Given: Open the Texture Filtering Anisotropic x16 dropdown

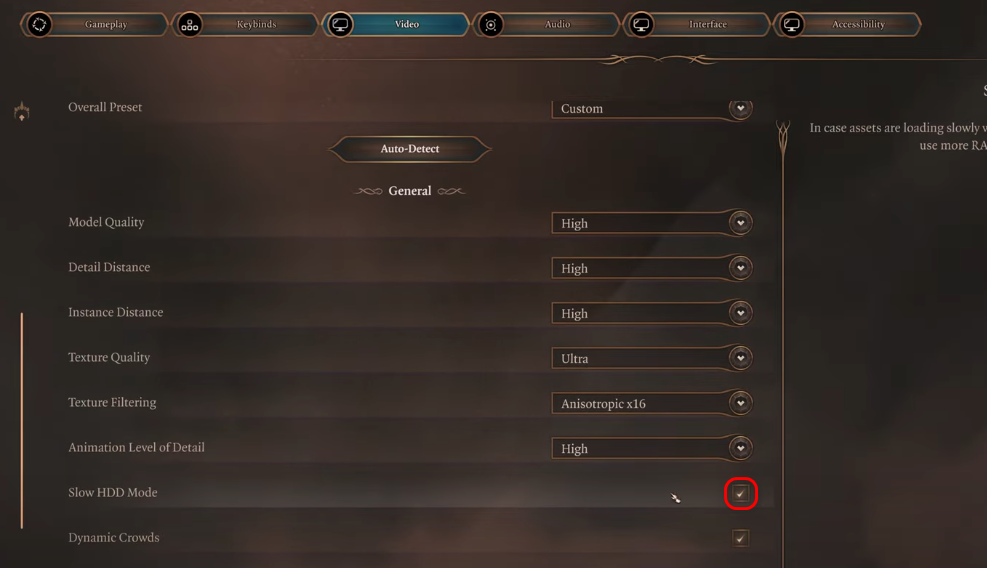Looking at the screenshot, I should tap(651, 403).
